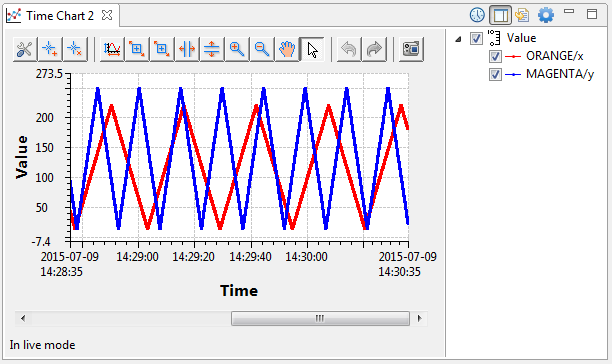Click the 100 value axis label

click(x=44, y=178)
